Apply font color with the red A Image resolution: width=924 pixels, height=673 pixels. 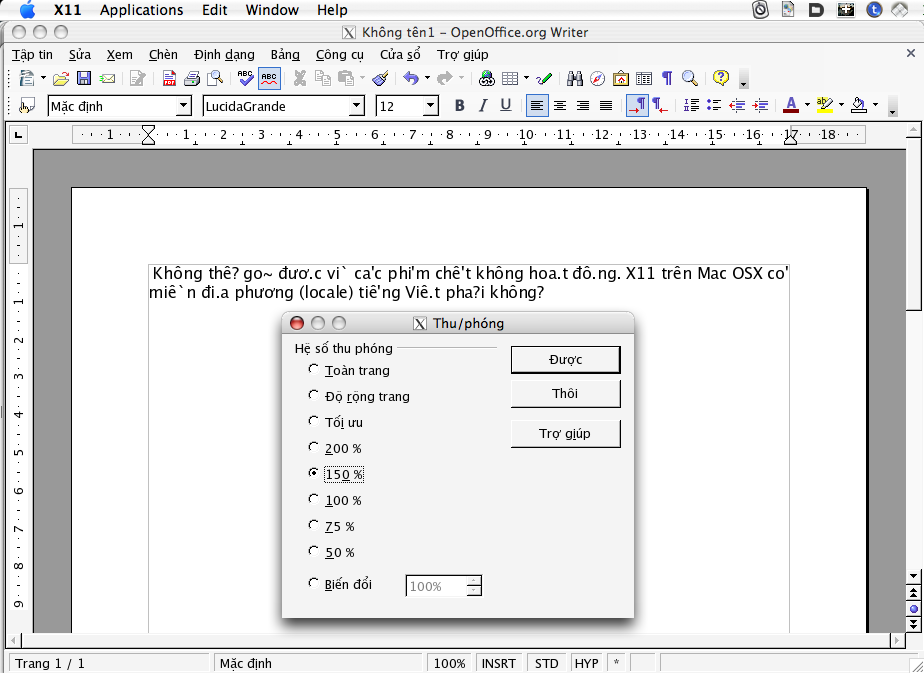(791, 105)
